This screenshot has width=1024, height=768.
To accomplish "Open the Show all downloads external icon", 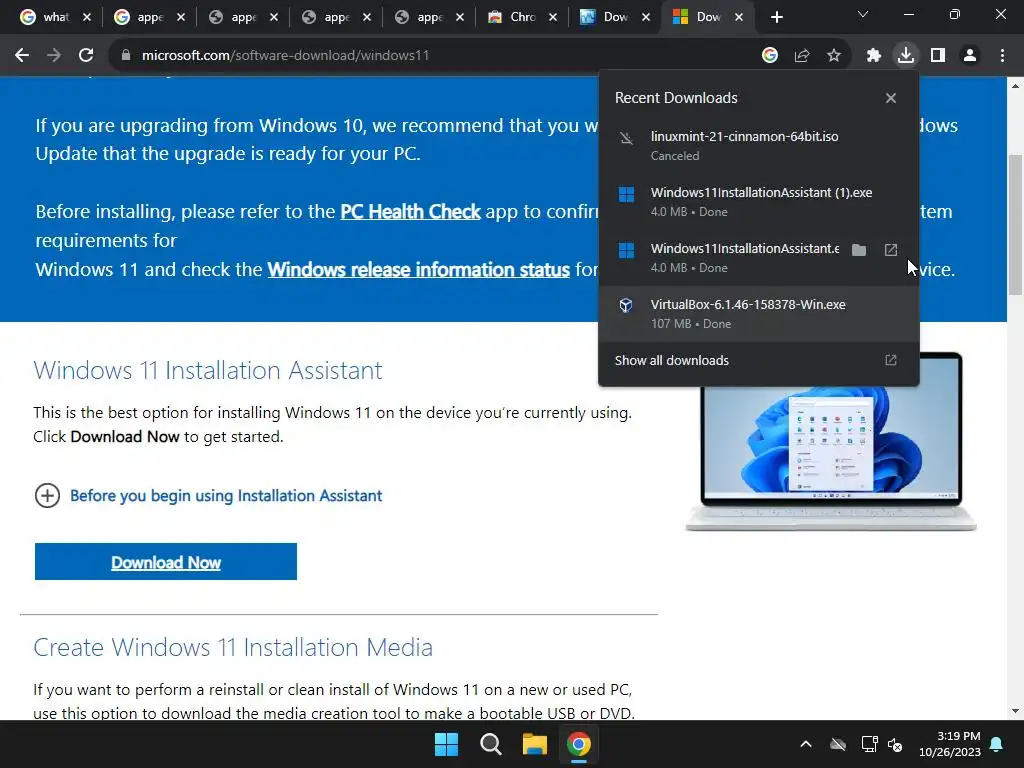I will coord(891,360).
